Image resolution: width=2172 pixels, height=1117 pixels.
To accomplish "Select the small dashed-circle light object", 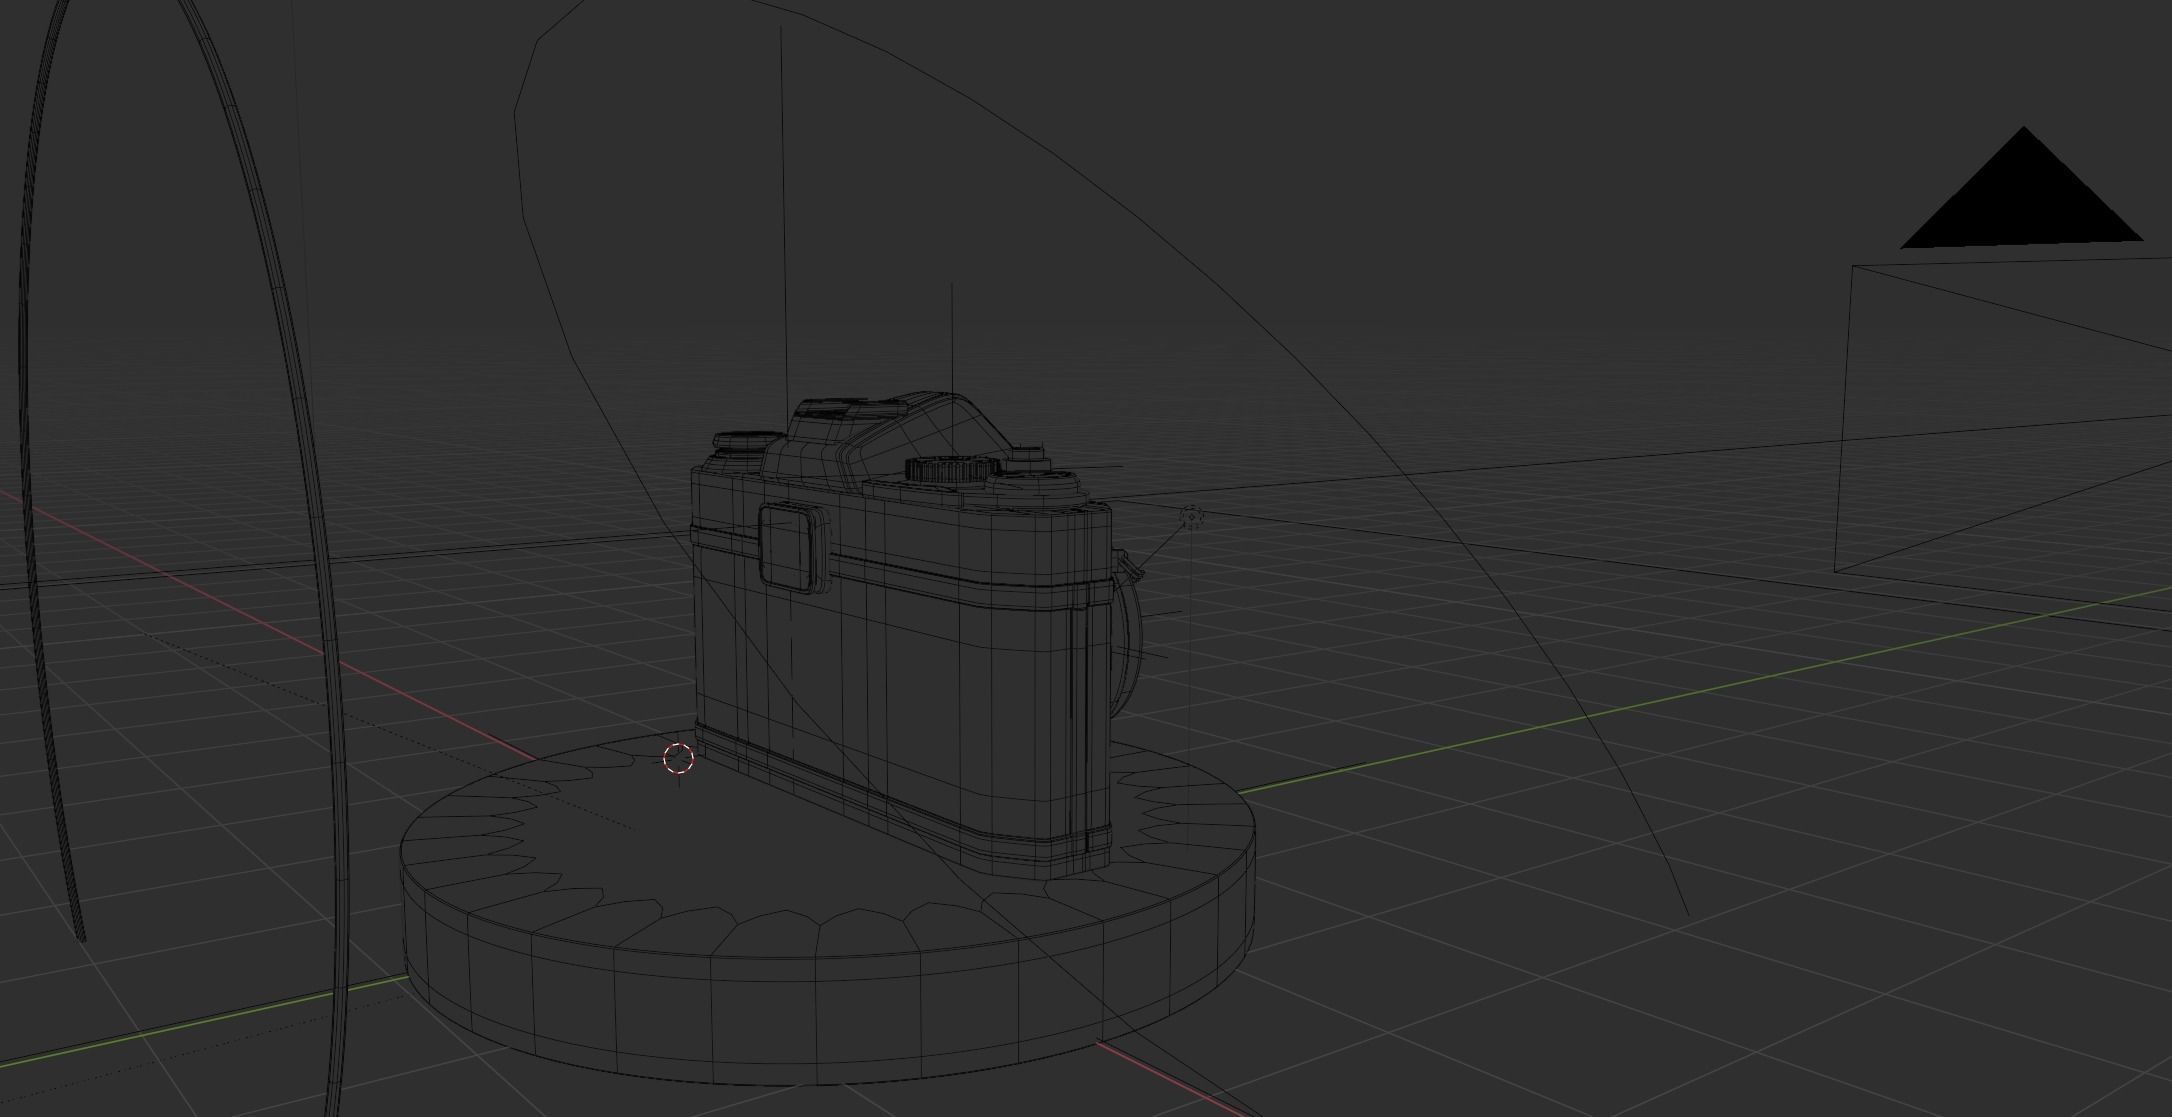I will (1191, 517).
